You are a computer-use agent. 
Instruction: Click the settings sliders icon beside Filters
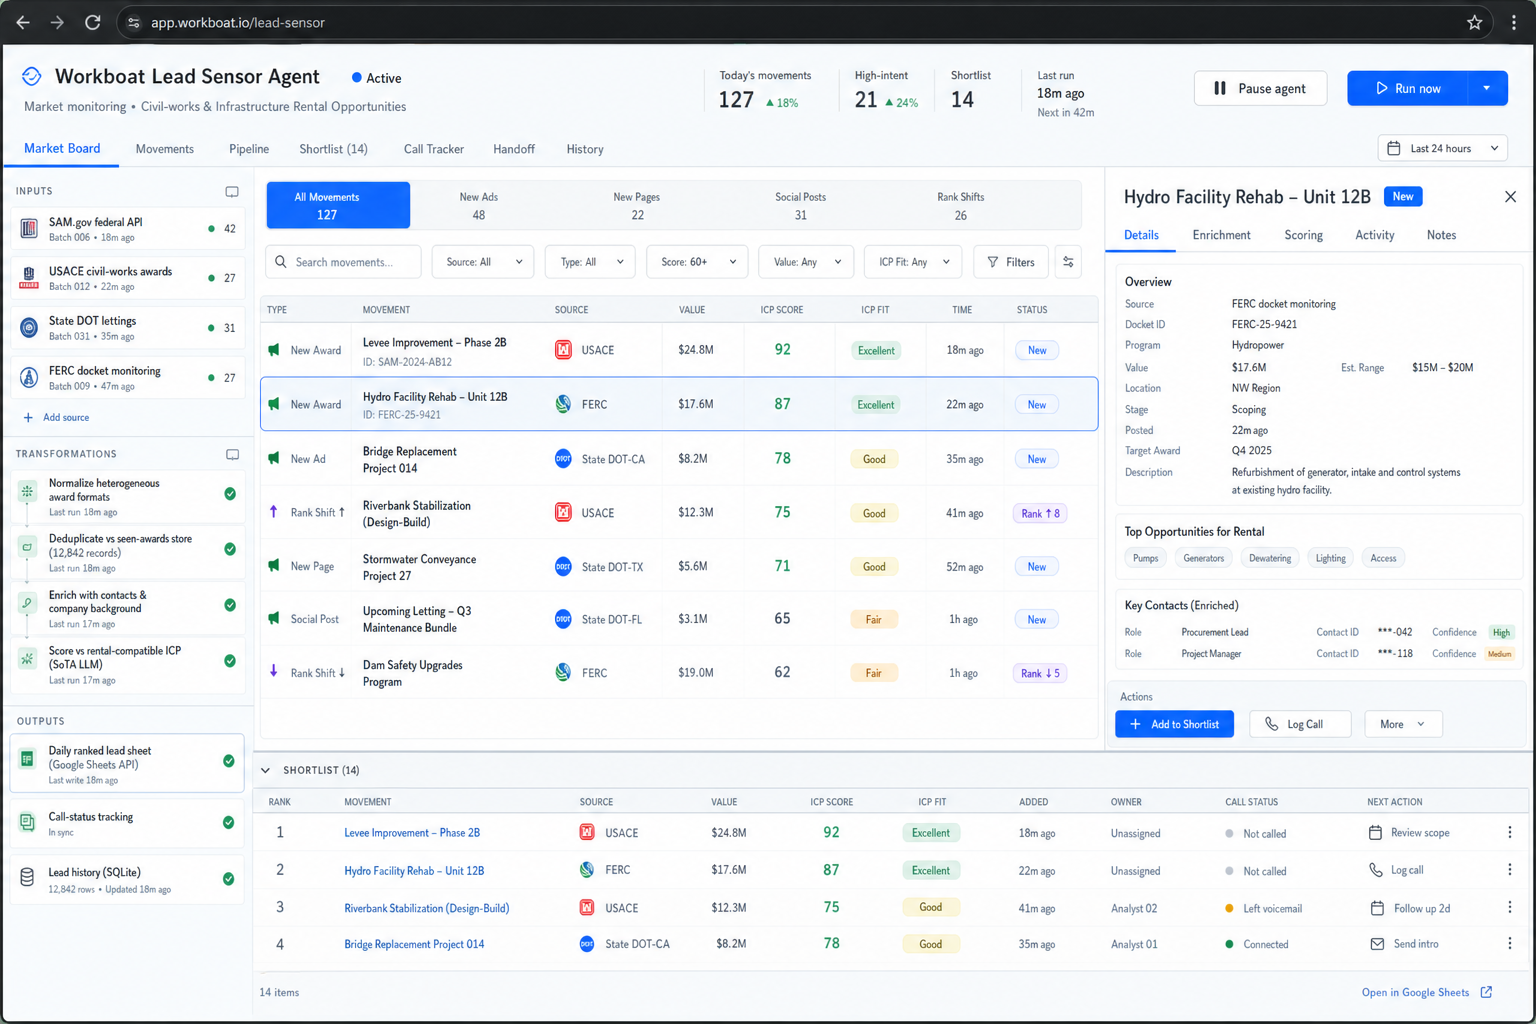(x=1068, y=262)
